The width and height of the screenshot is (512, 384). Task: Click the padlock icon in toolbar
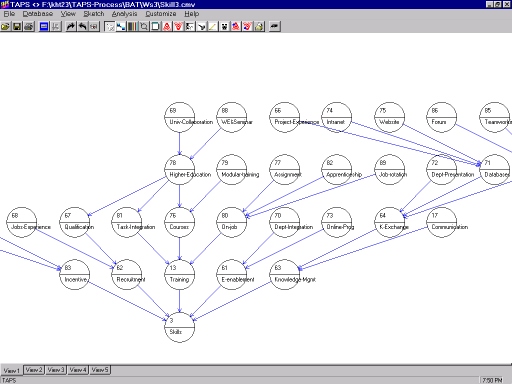point(259,26)
